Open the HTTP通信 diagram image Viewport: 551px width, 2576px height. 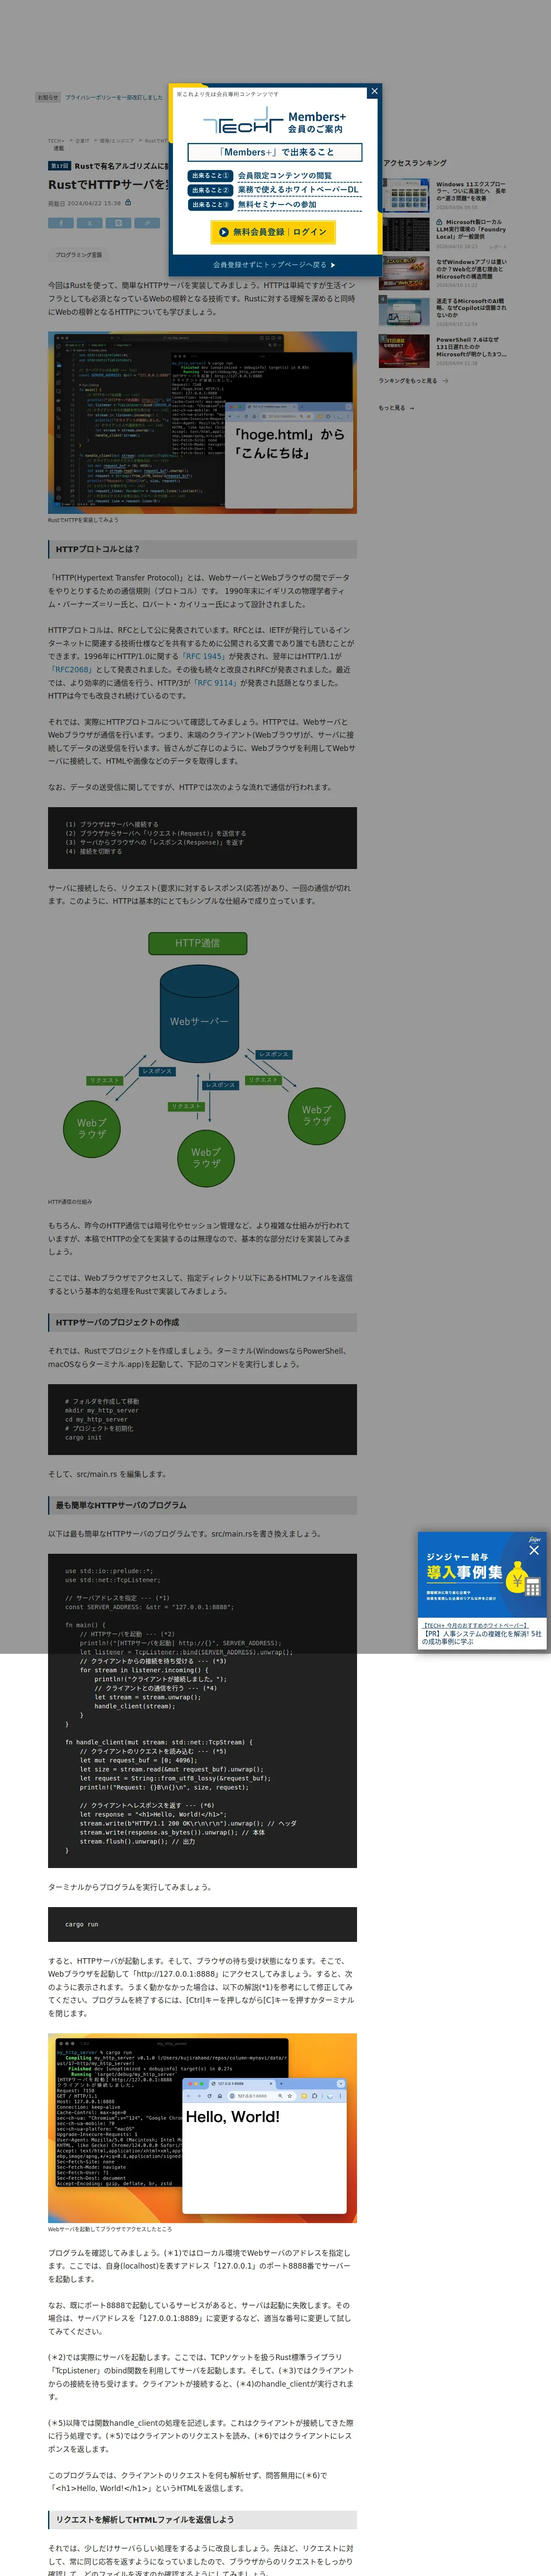202,1060
